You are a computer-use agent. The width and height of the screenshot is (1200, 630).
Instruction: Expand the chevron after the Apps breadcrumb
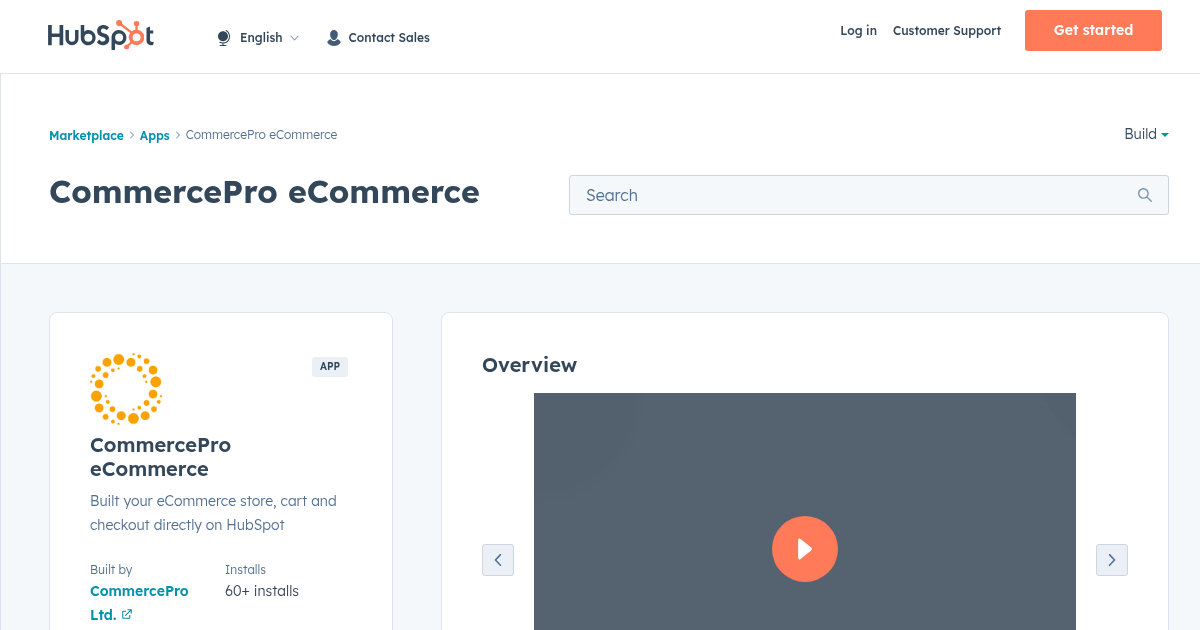[176, 135]
